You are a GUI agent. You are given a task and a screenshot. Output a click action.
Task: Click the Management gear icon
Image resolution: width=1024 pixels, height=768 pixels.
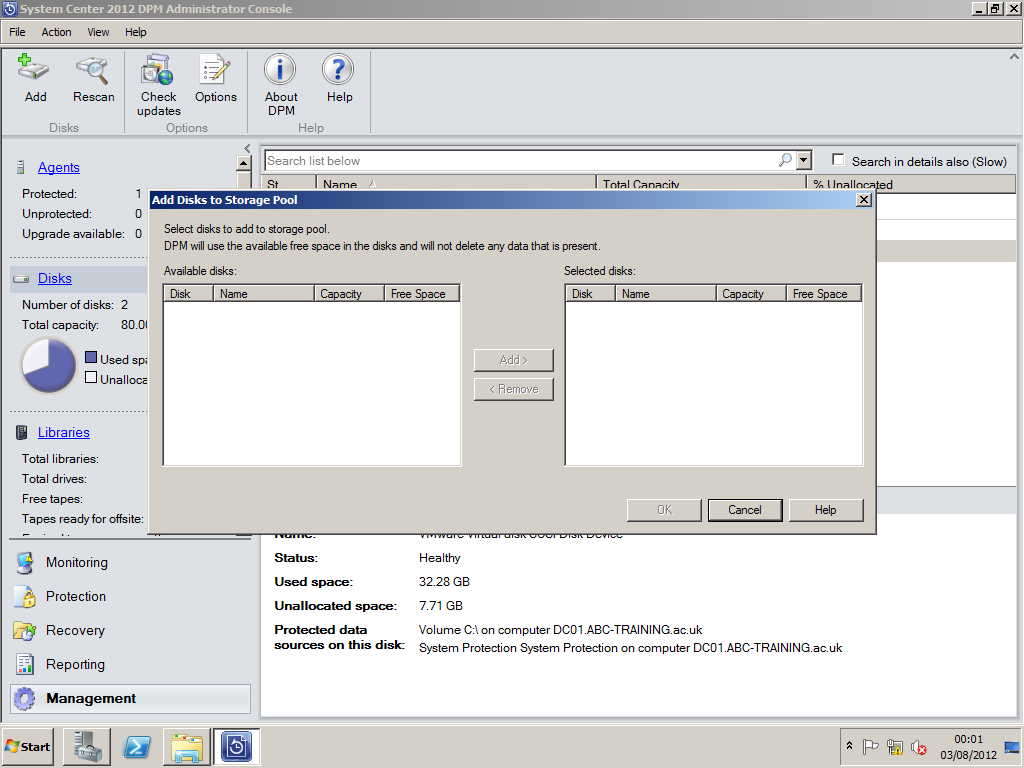(25, 698)
